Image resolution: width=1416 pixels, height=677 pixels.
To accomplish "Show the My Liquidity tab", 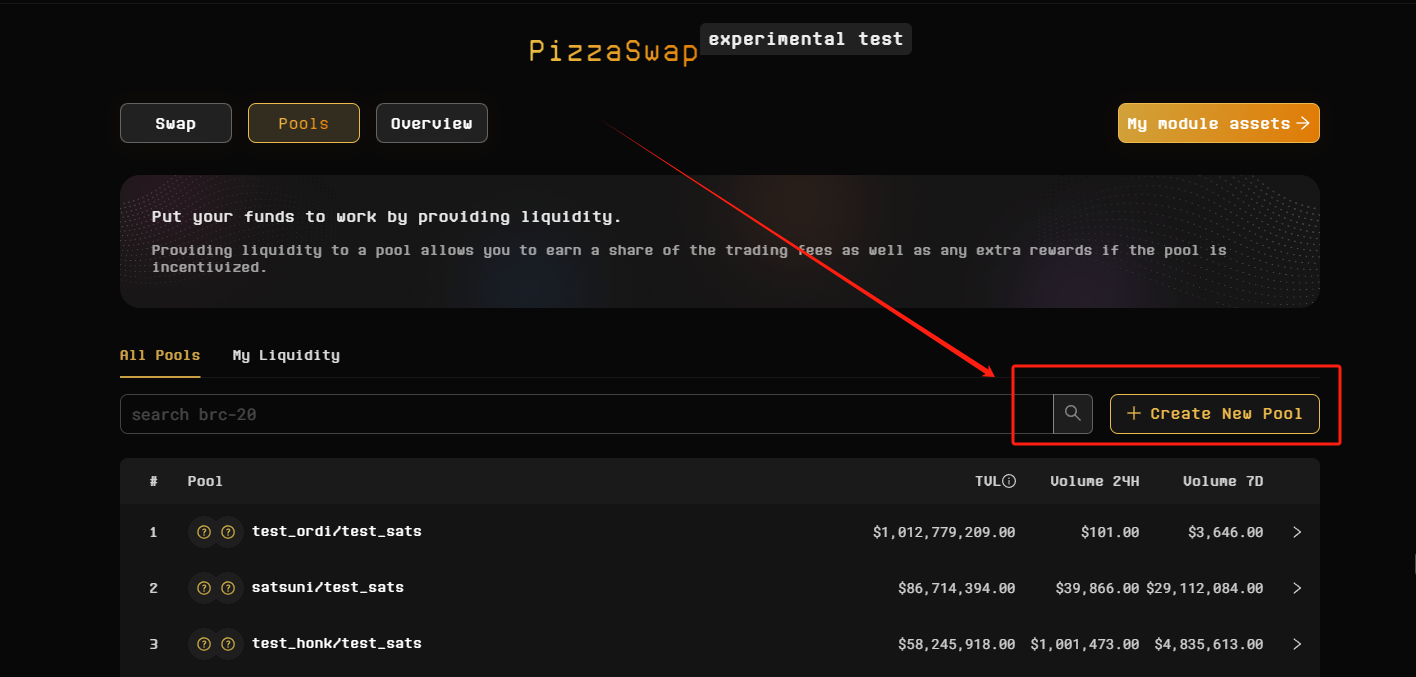I will click(x=286, y=355).
